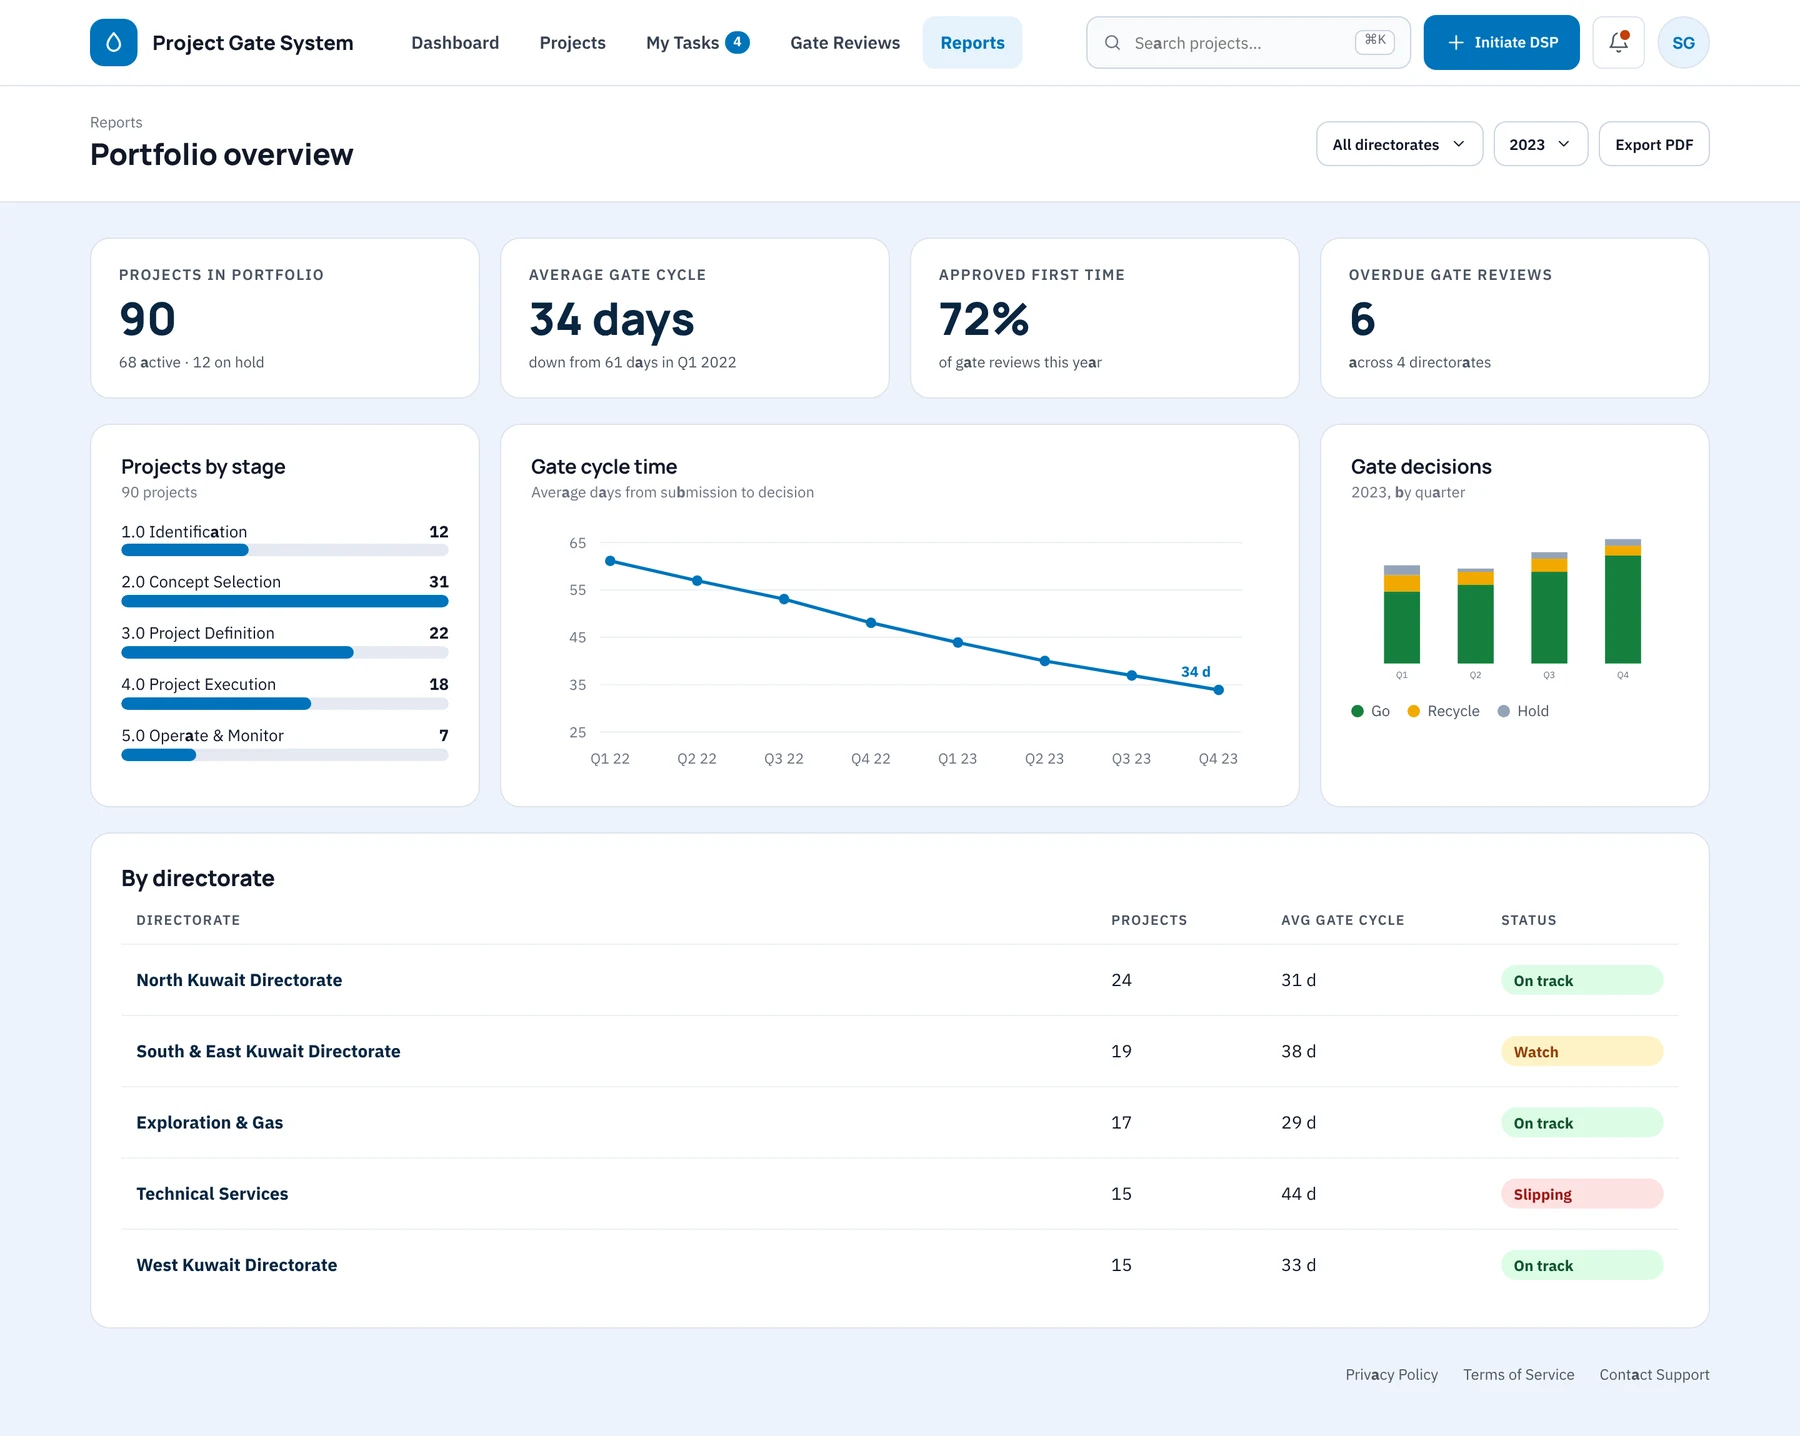Screen dimensions: 1800x1436
Task: Export the report as PDF
Action: click(x=1654, y=144)
